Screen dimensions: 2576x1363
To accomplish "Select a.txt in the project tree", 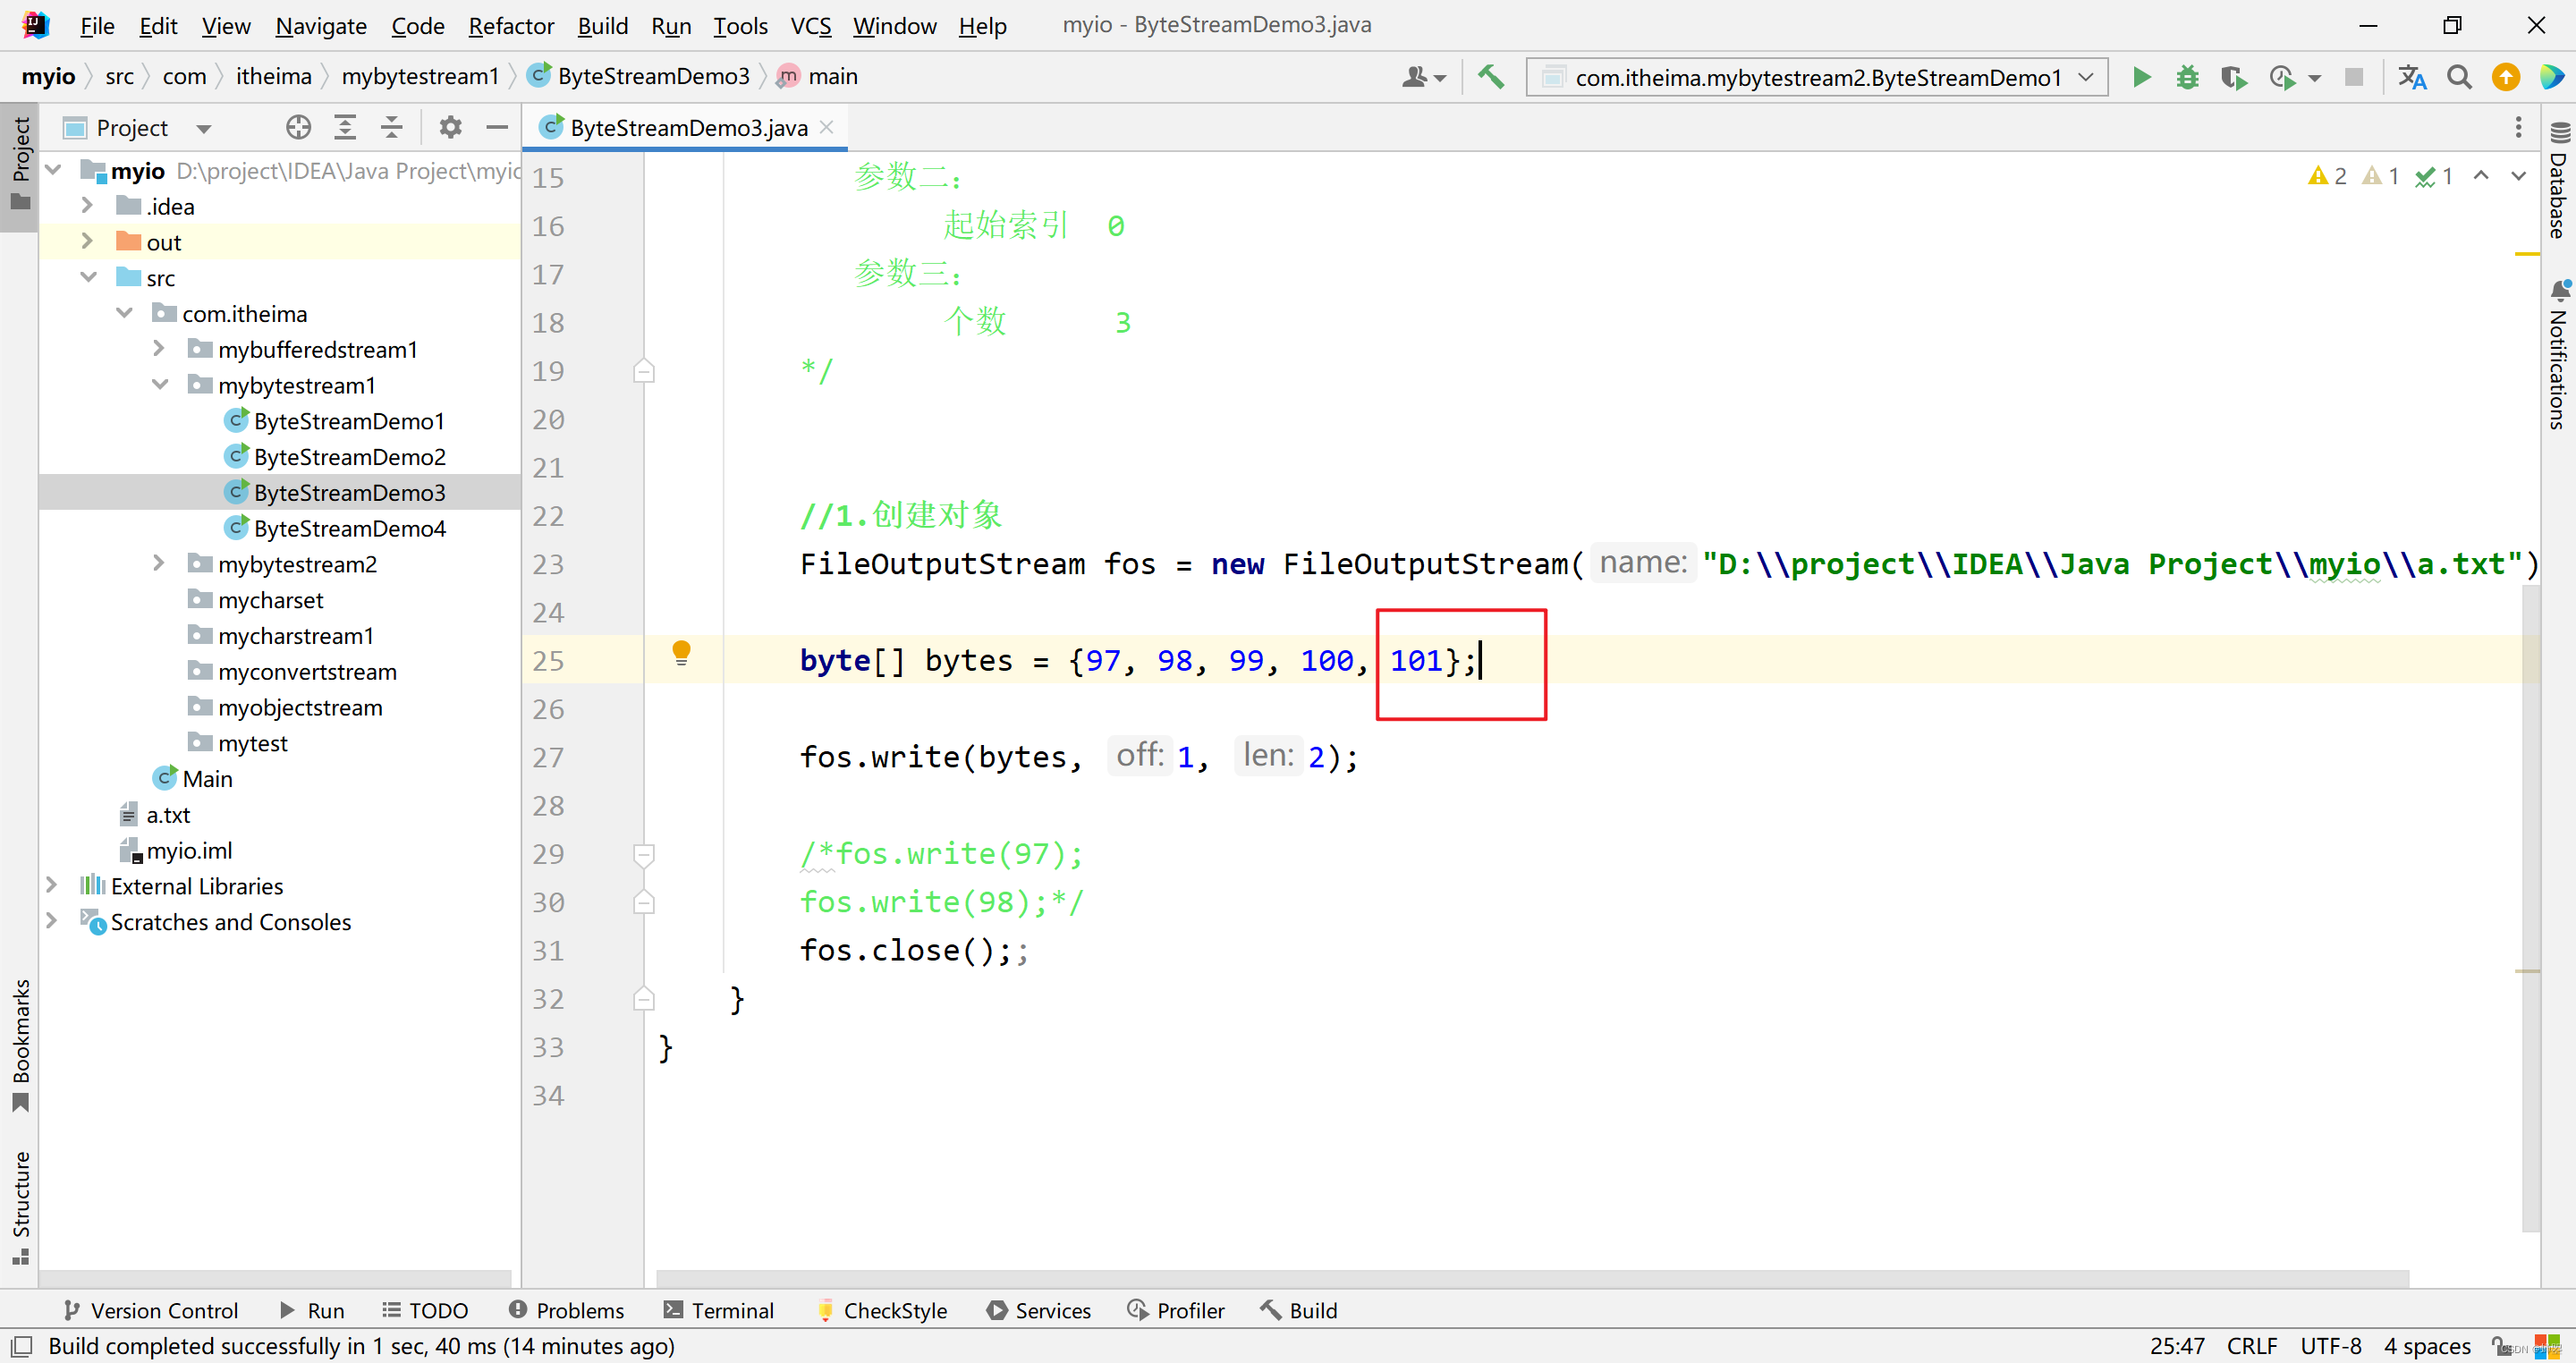I will tap(169, 814).
